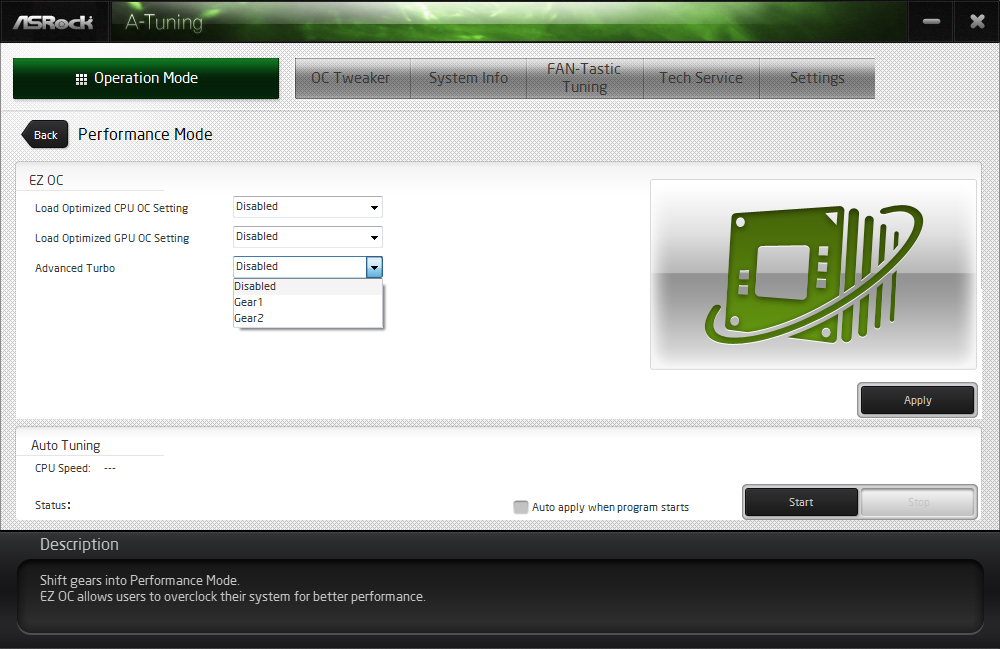Image resolution: width=1000 pixels, height=649 pixels.
Task: Click the Performance Mode heading
Action: 145,135
